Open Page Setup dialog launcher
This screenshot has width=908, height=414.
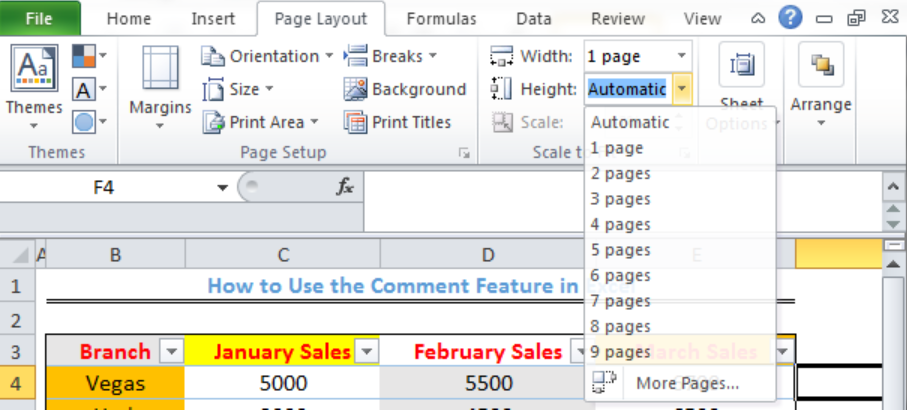pyautogui.click(x=464, y=153)
